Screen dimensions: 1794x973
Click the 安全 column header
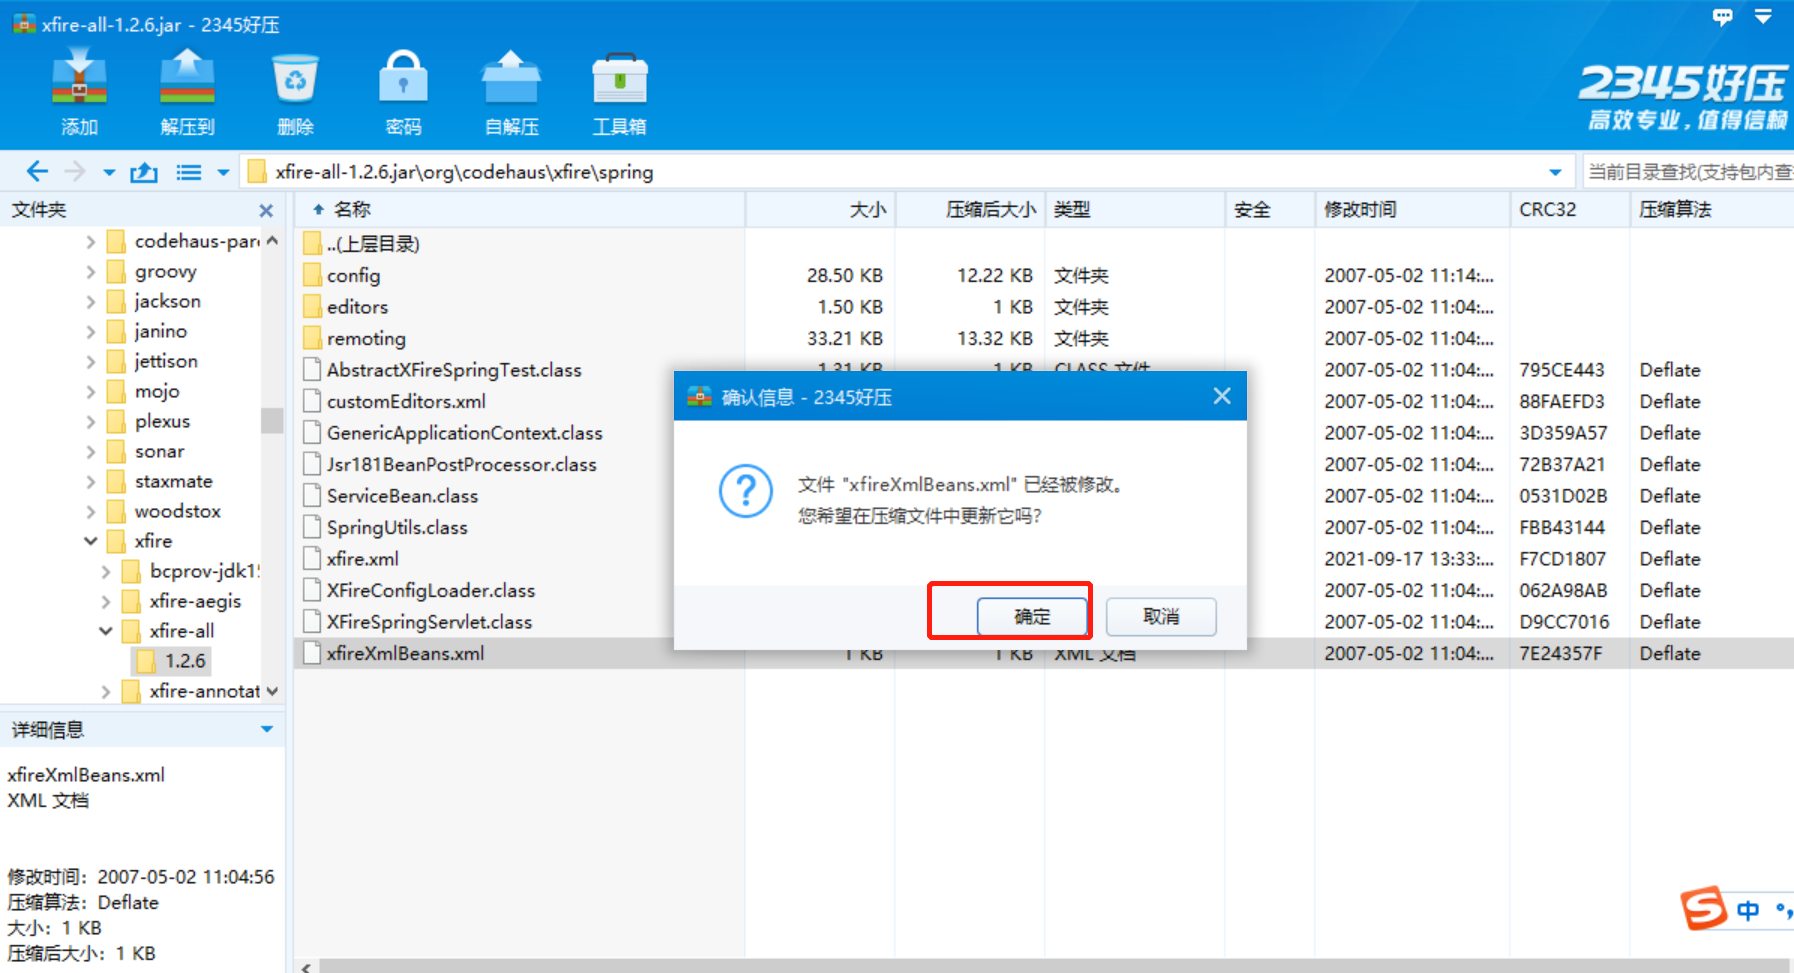pos(1270,210)
